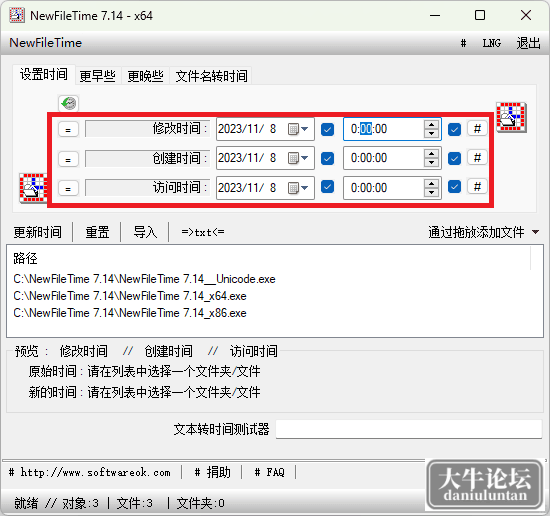550x516 pixels.
Task: Switch to the 更晚些 tab
Action: (x=146, y=76)
